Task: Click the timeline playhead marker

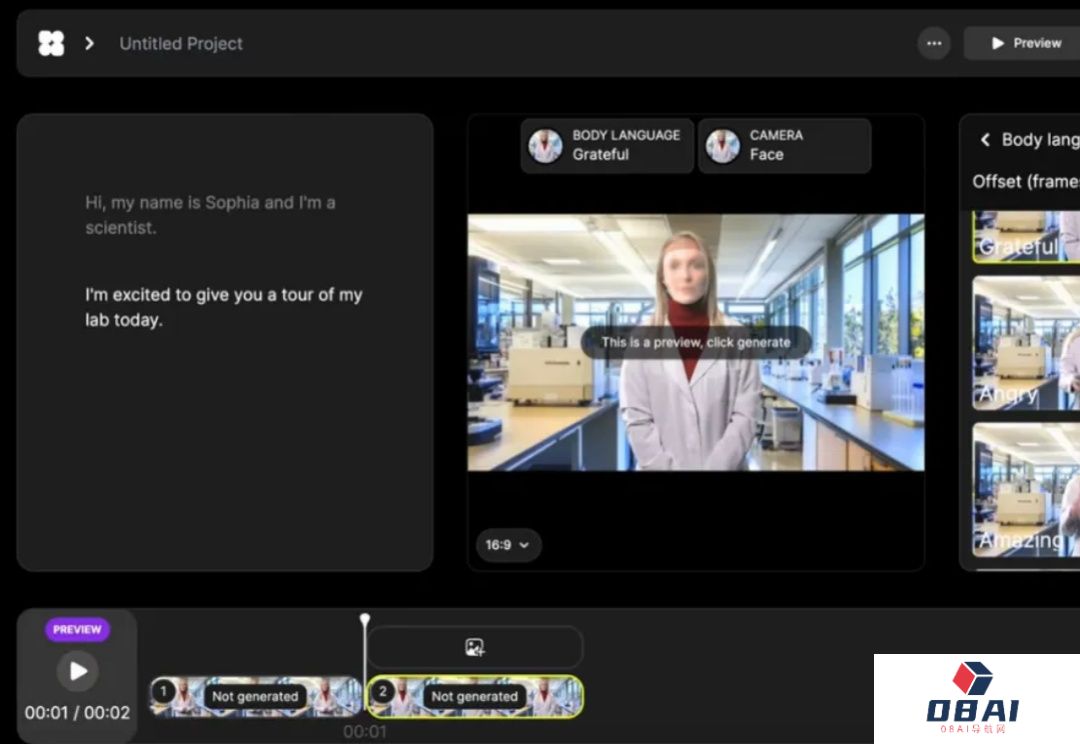Action: [365, 619]
